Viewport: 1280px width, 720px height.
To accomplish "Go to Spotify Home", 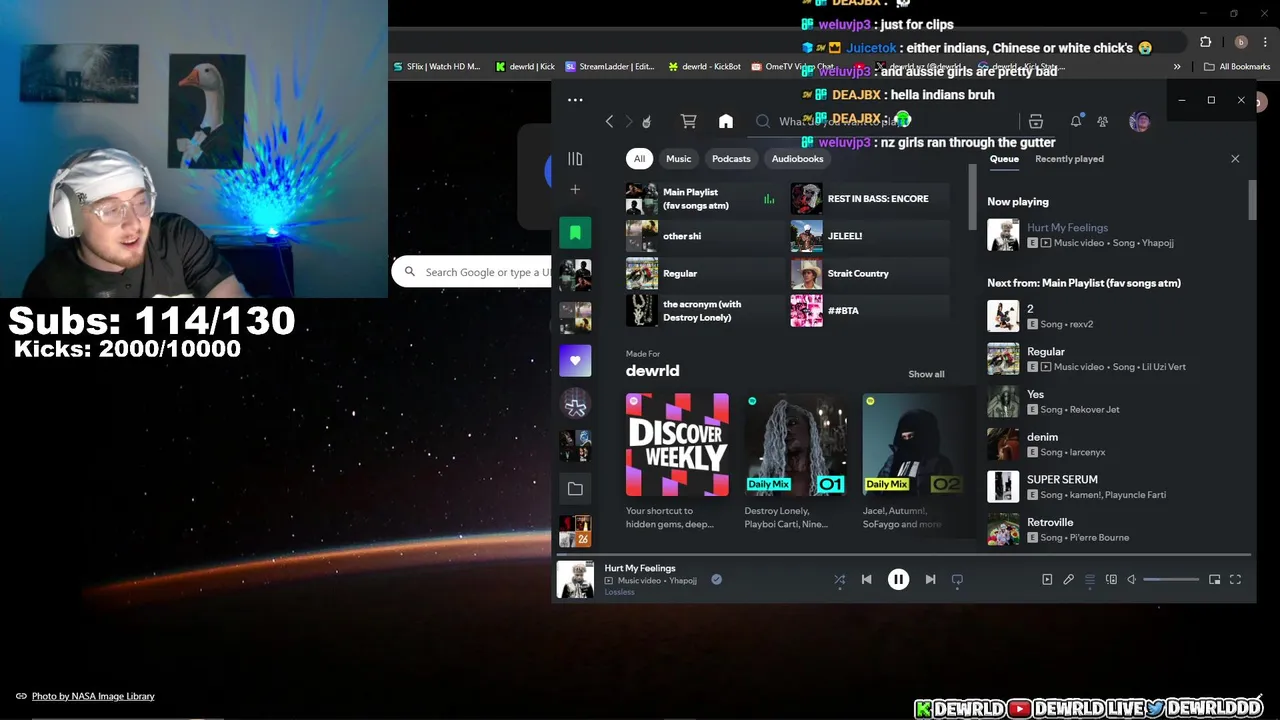I will pyautogui.click(x=726, y=121).
